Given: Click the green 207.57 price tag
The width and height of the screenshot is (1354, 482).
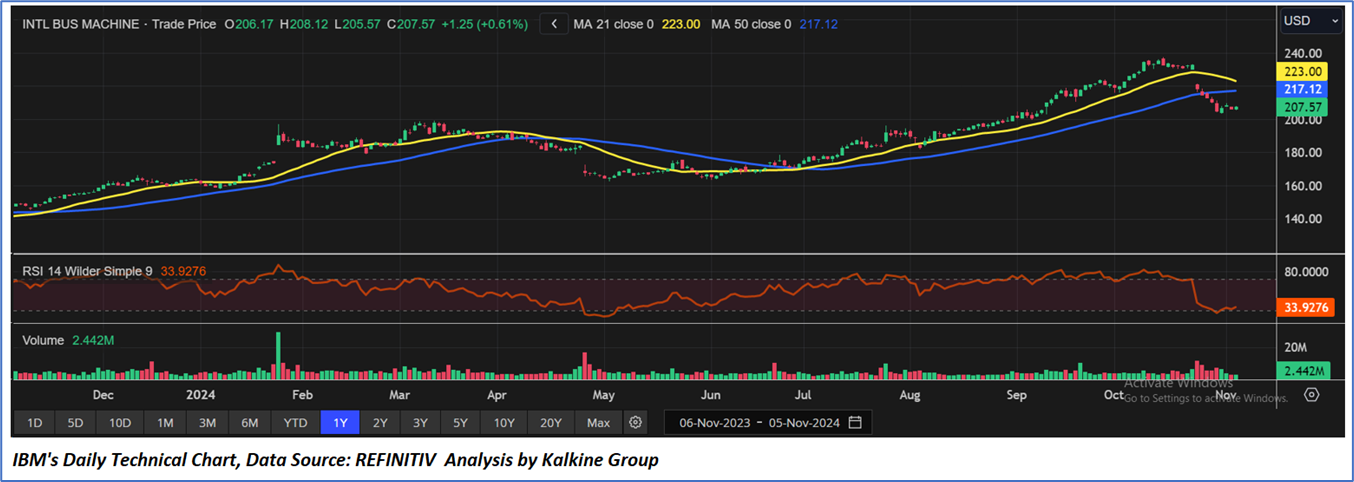Looking at the screenshot, I should click(1304, 107).
